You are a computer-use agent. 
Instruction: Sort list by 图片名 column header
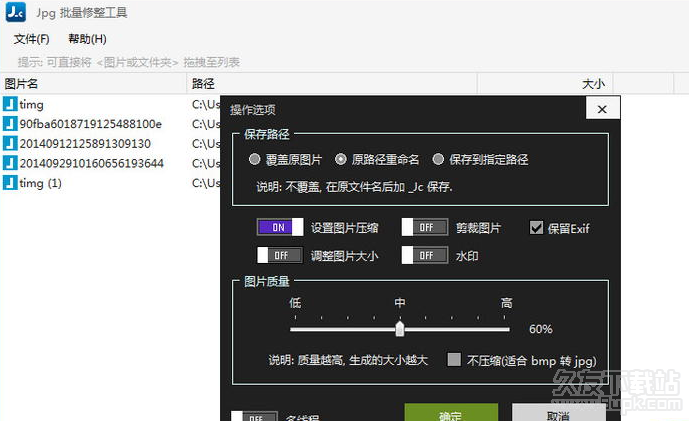[94, 83]
